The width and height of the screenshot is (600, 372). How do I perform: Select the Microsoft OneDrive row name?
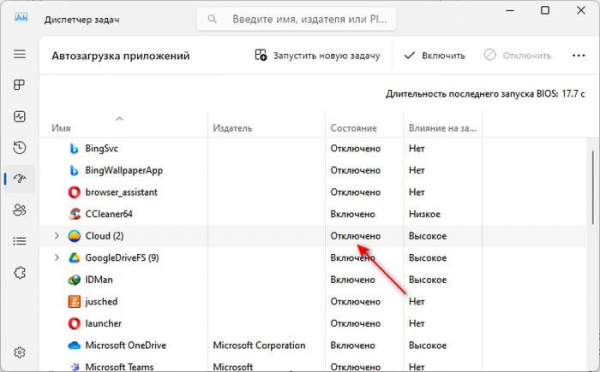click(x=126, y=345)
